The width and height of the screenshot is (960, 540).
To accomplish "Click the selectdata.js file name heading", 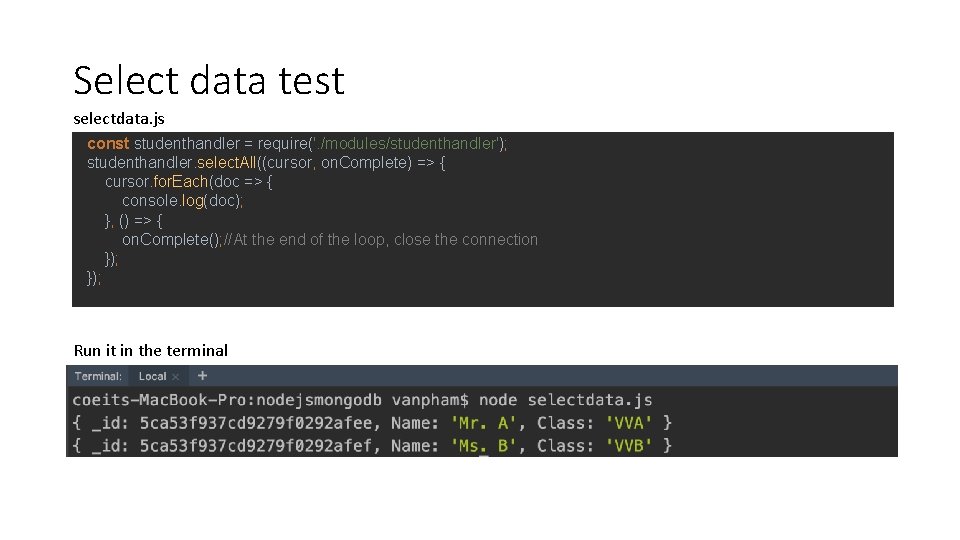I will point(119,119).
